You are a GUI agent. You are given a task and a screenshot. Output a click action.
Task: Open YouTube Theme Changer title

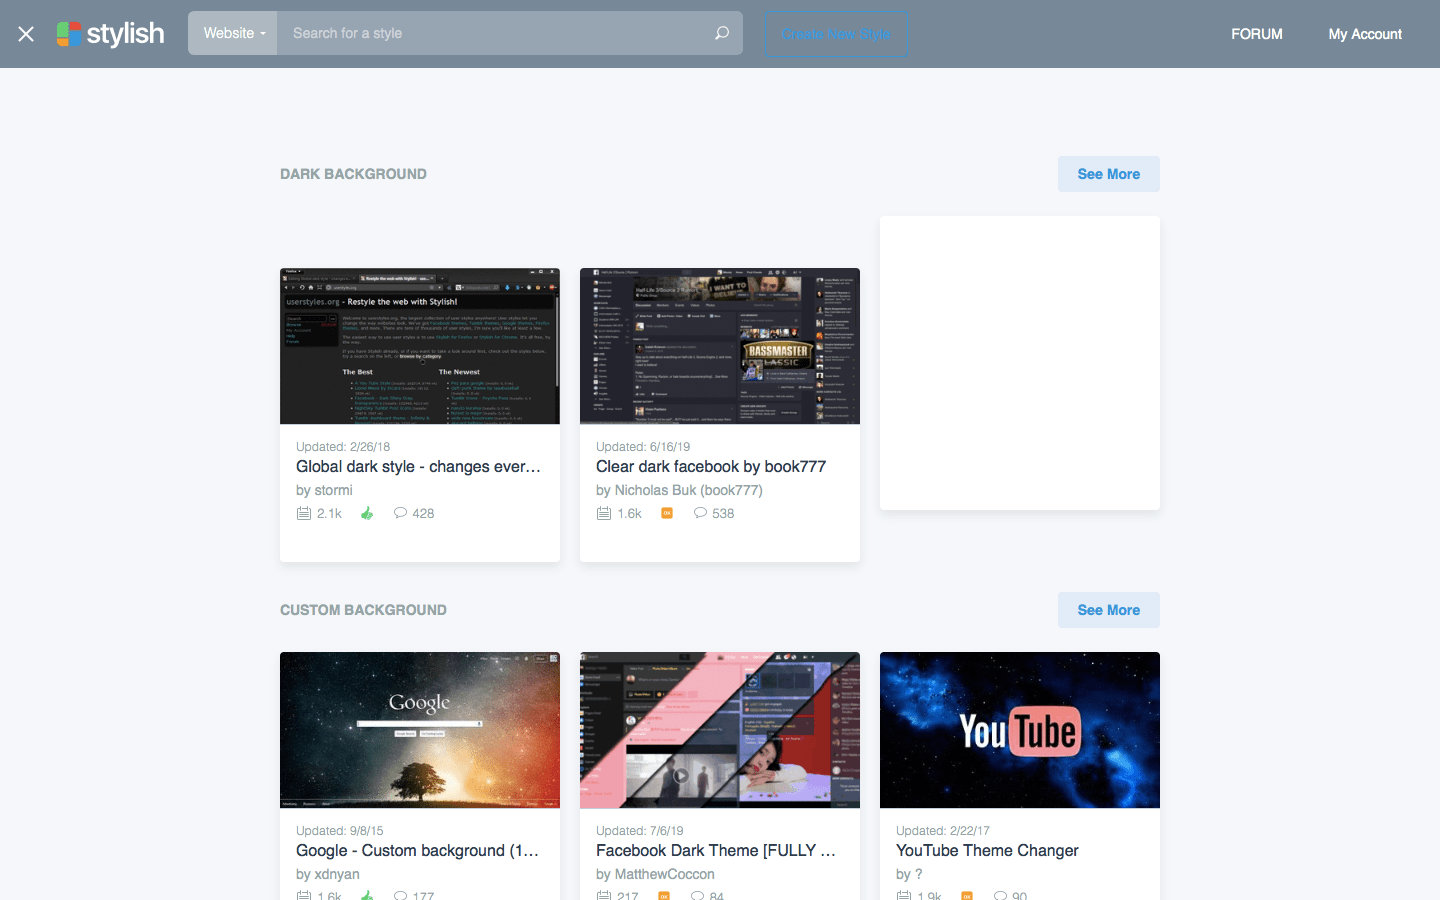point(987,851)
